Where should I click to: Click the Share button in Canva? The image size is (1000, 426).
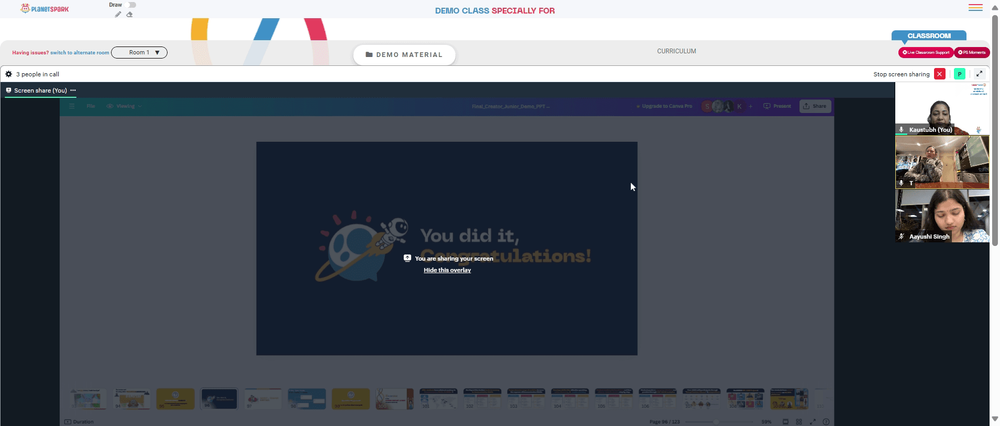pyautogui.click(x=815, y=106)
